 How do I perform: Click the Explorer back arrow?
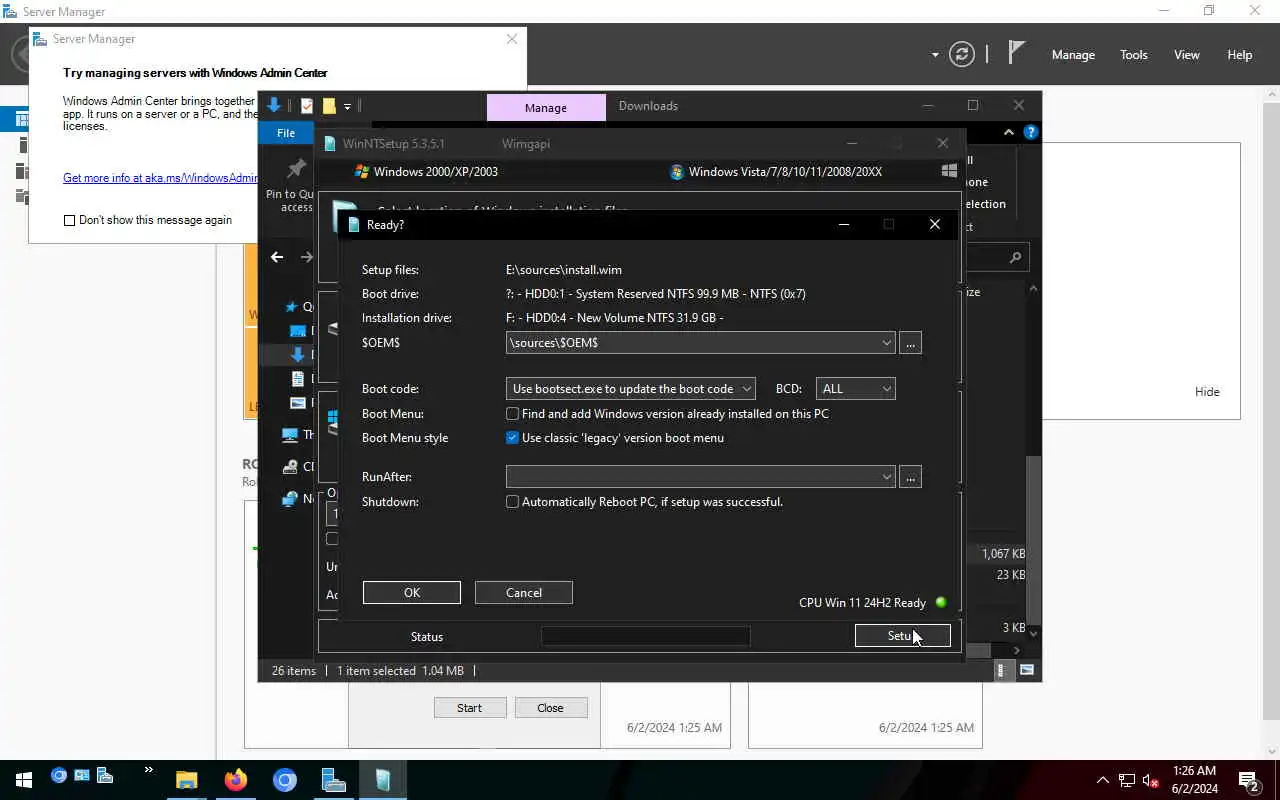pyautogui.click(x=277, y=257)
